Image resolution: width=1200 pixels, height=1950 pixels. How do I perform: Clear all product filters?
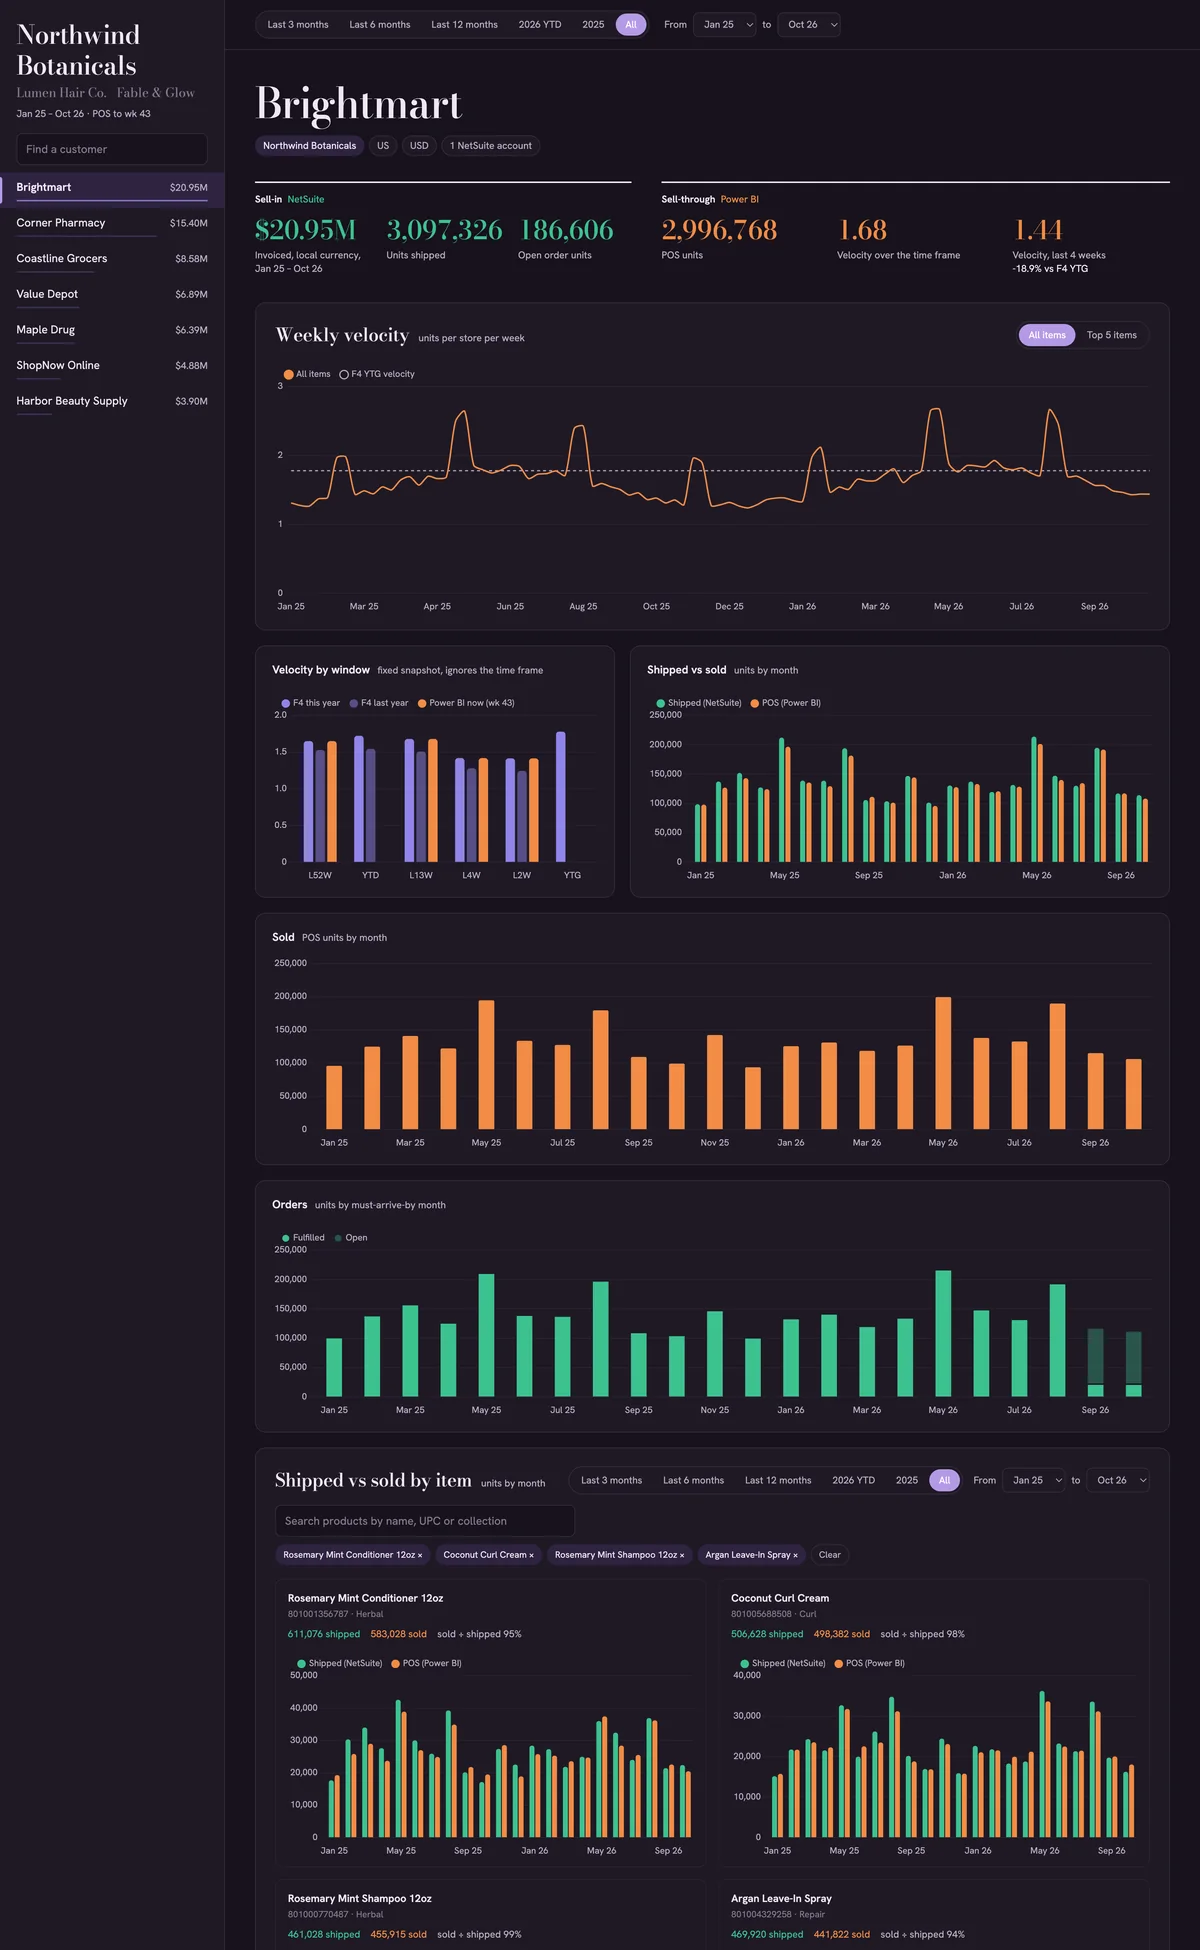pos(829,1555)
